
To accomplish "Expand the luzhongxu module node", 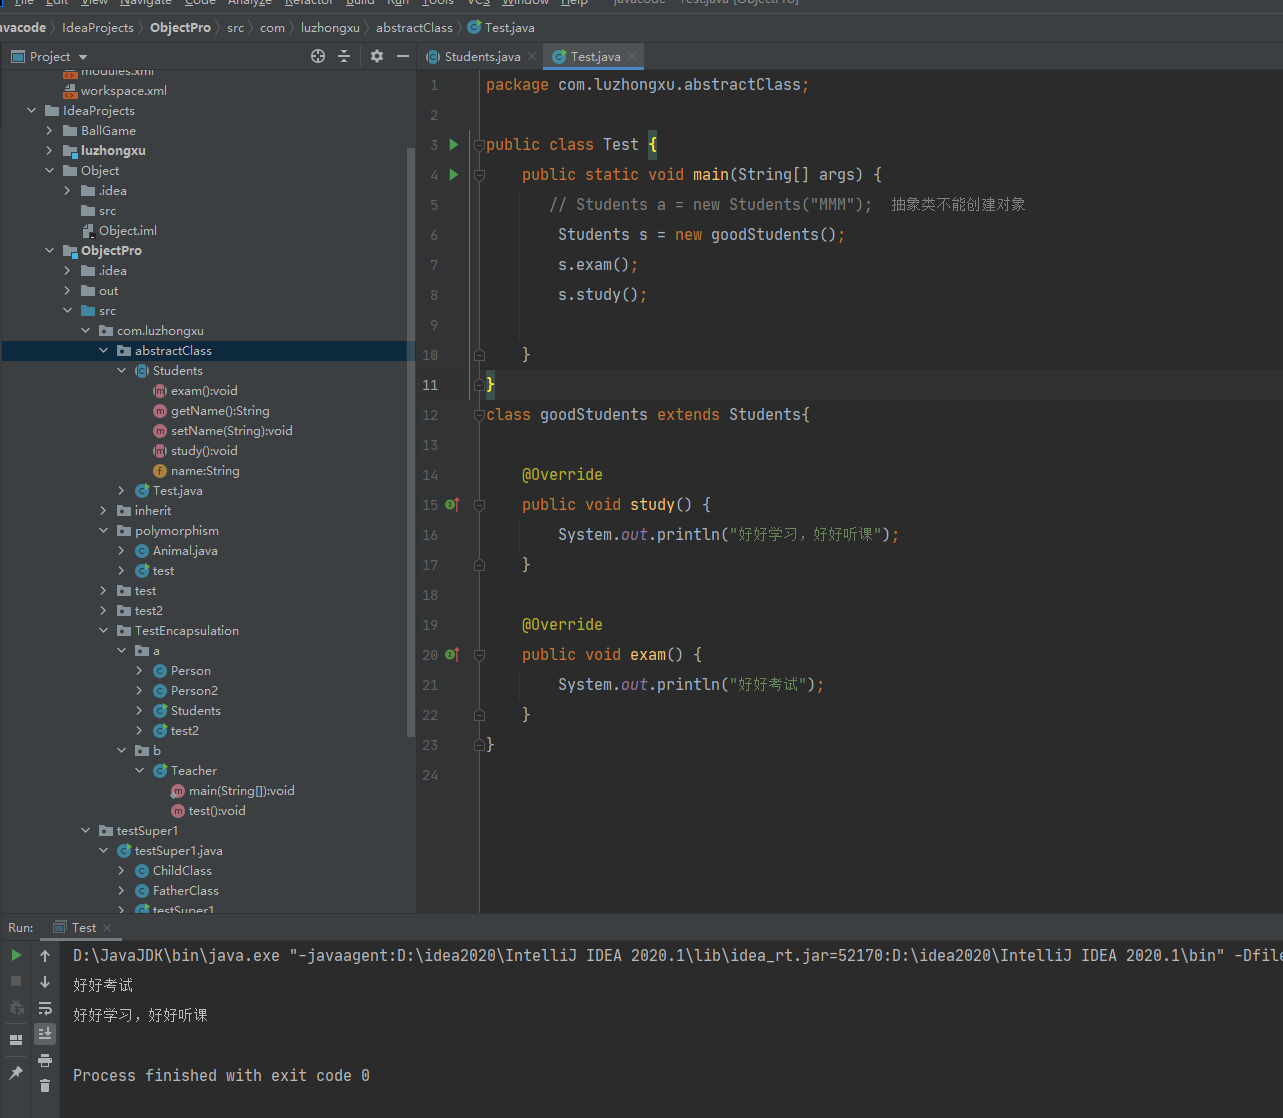I will (x=50, y=151).
